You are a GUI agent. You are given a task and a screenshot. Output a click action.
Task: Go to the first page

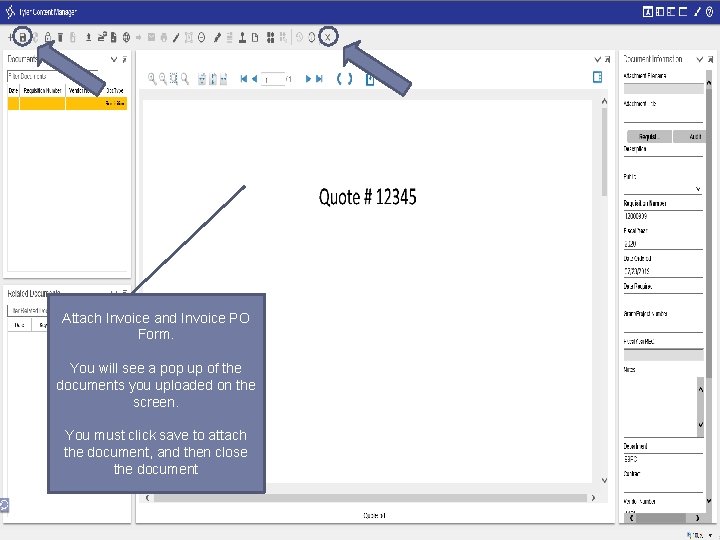[x=243, y=79]
